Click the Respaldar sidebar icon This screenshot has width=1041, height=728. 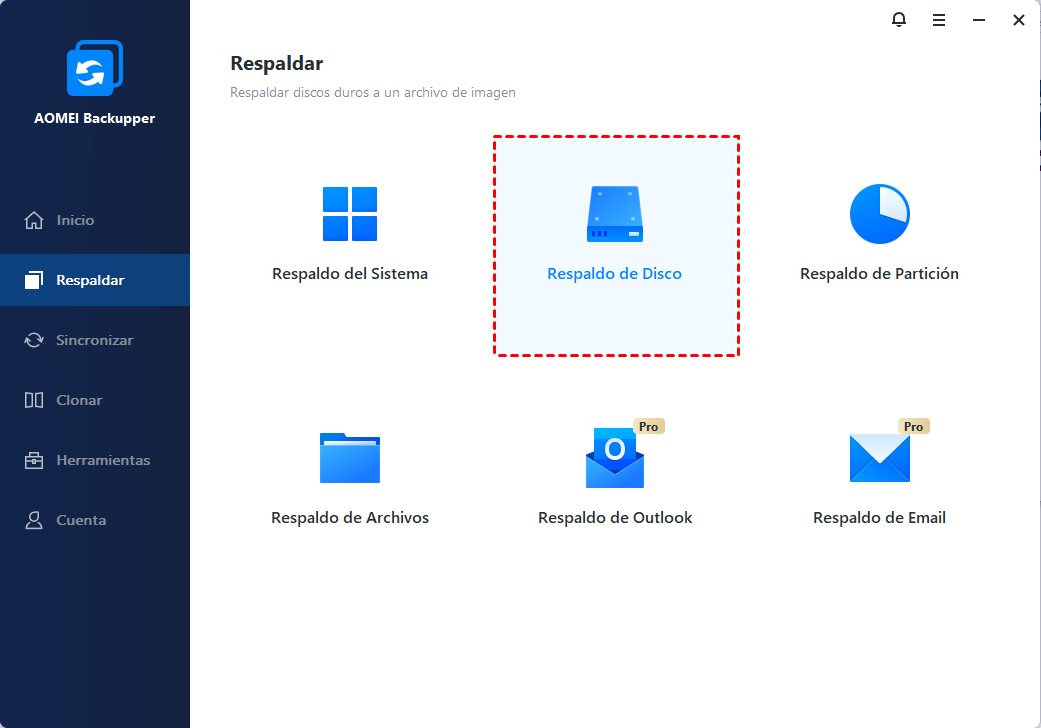pyautogui.click(x=34, y=280)
